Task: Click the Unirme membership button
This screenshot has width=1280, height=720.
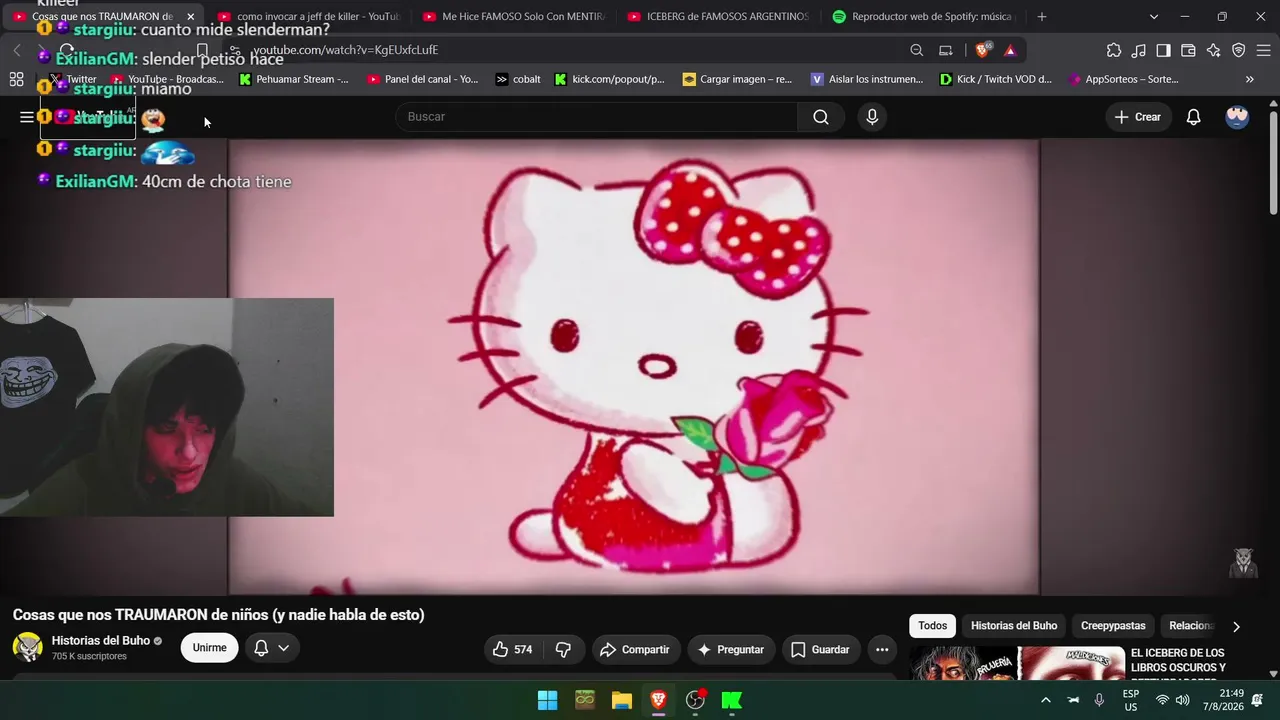Action: pos(209,648)
